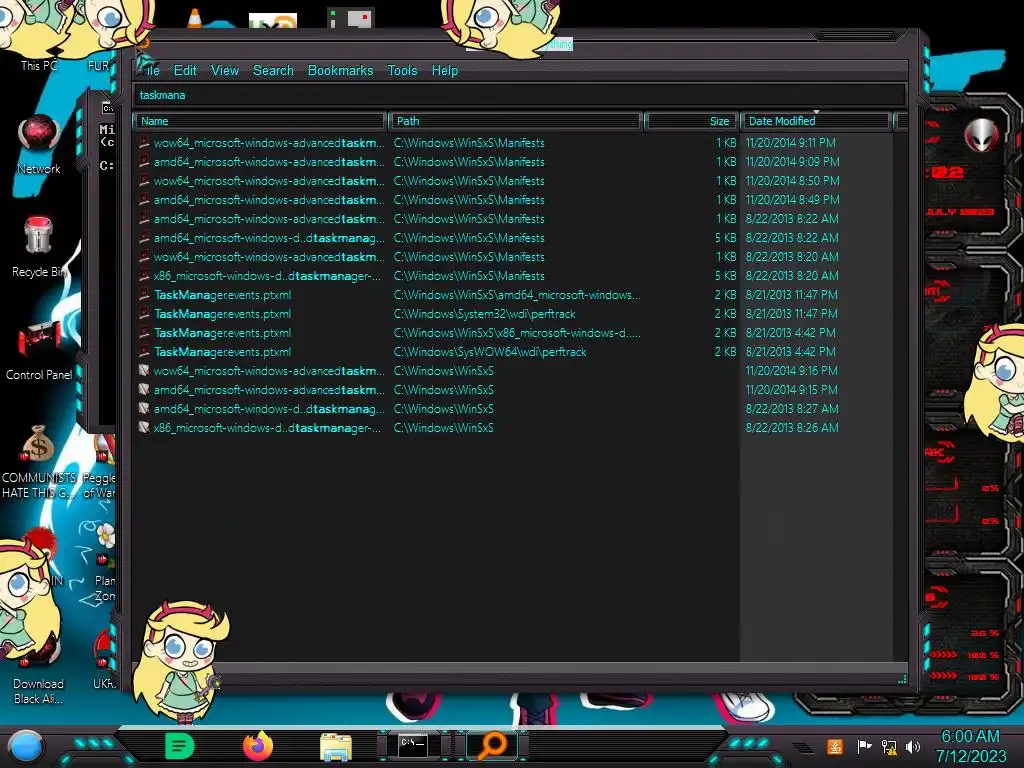1024x768 pixels.
Task: Open the Help menu
Action: 445,71
